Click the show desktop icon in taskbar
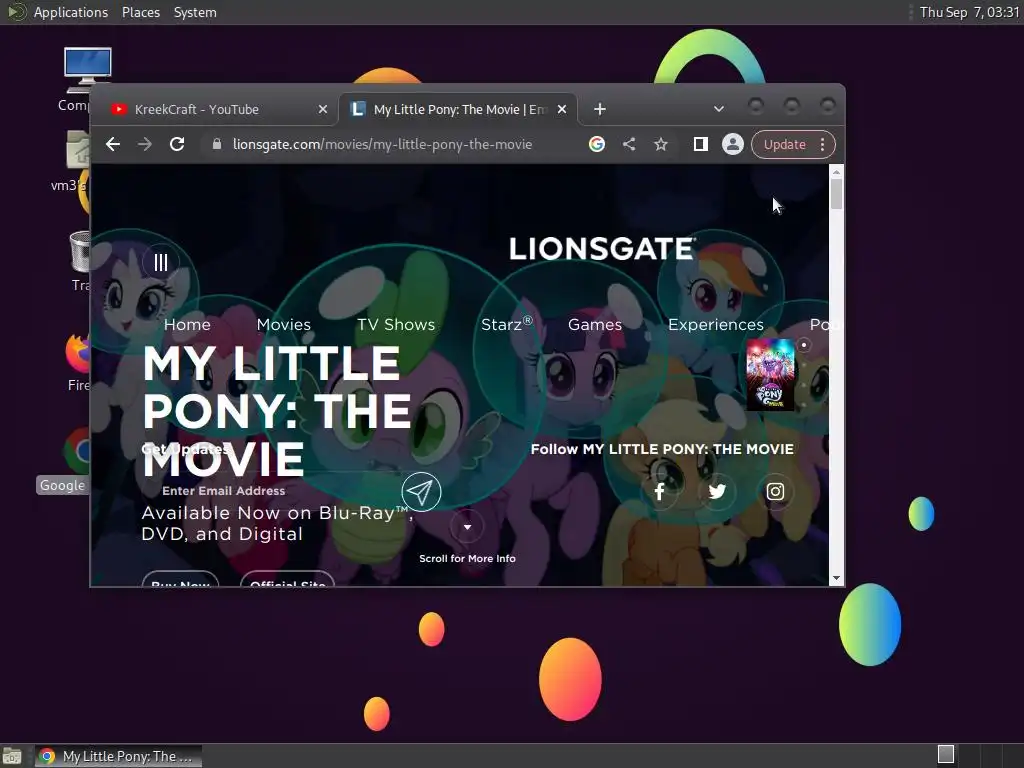The image size is (1024, 768). tap(12, 756)
